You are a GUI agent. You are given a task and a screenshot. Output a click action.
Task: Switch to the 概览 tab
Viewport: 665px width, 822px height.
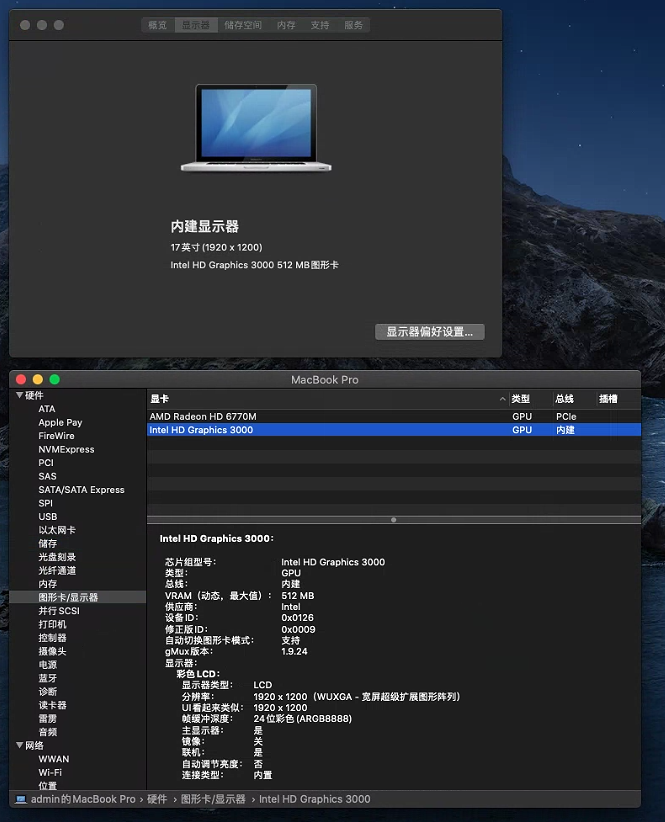(x=157, y=25)
